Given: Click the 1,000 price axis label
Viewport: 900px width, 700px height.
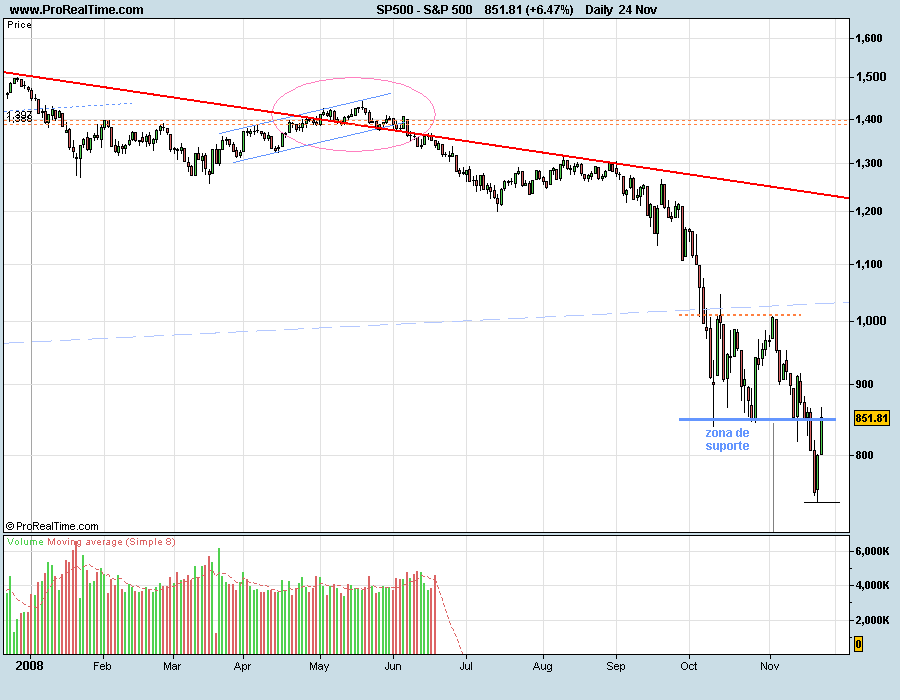Looking at the screenshot, I should [x=870, y=321].
